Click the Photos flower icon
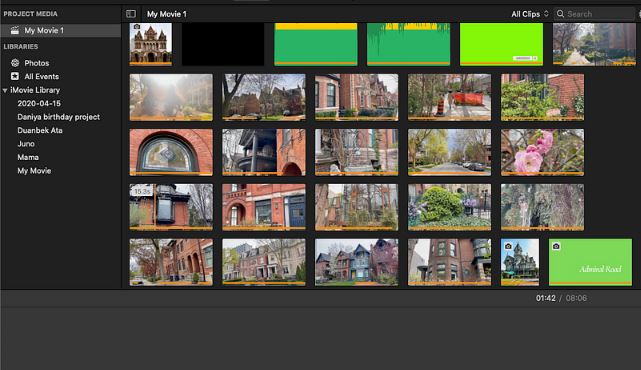This screenshot has height=370, width=641. [15, 63]
